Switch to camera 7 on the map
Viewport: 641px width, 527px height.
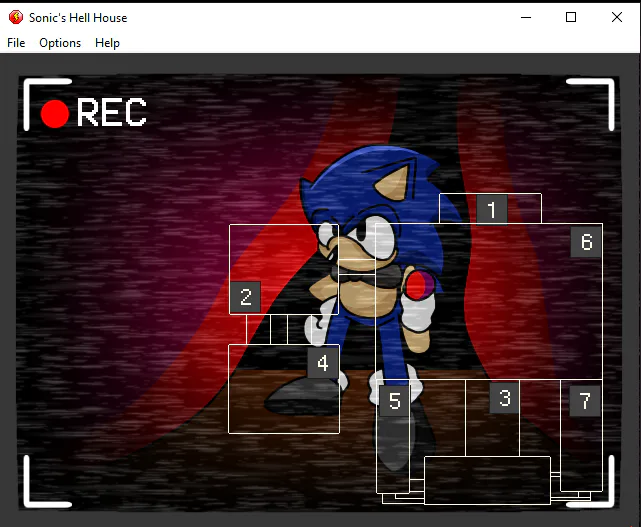(585, 401)
